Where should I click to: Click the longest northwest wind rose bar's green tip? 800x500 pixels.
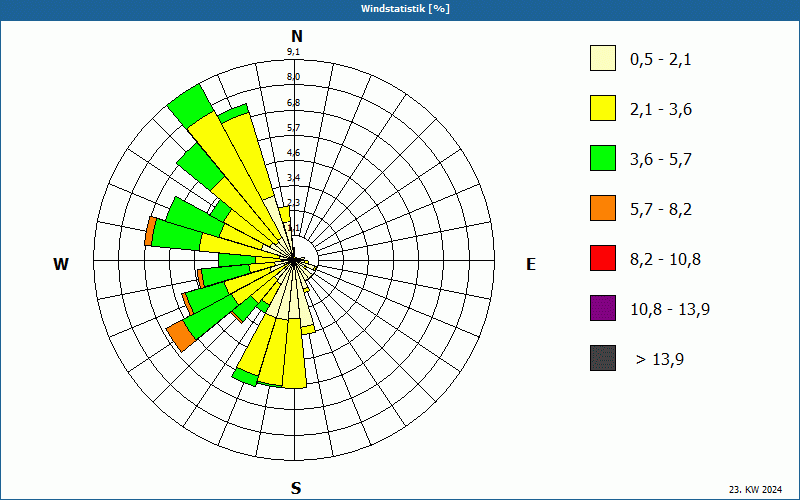(x=191, y=106)
